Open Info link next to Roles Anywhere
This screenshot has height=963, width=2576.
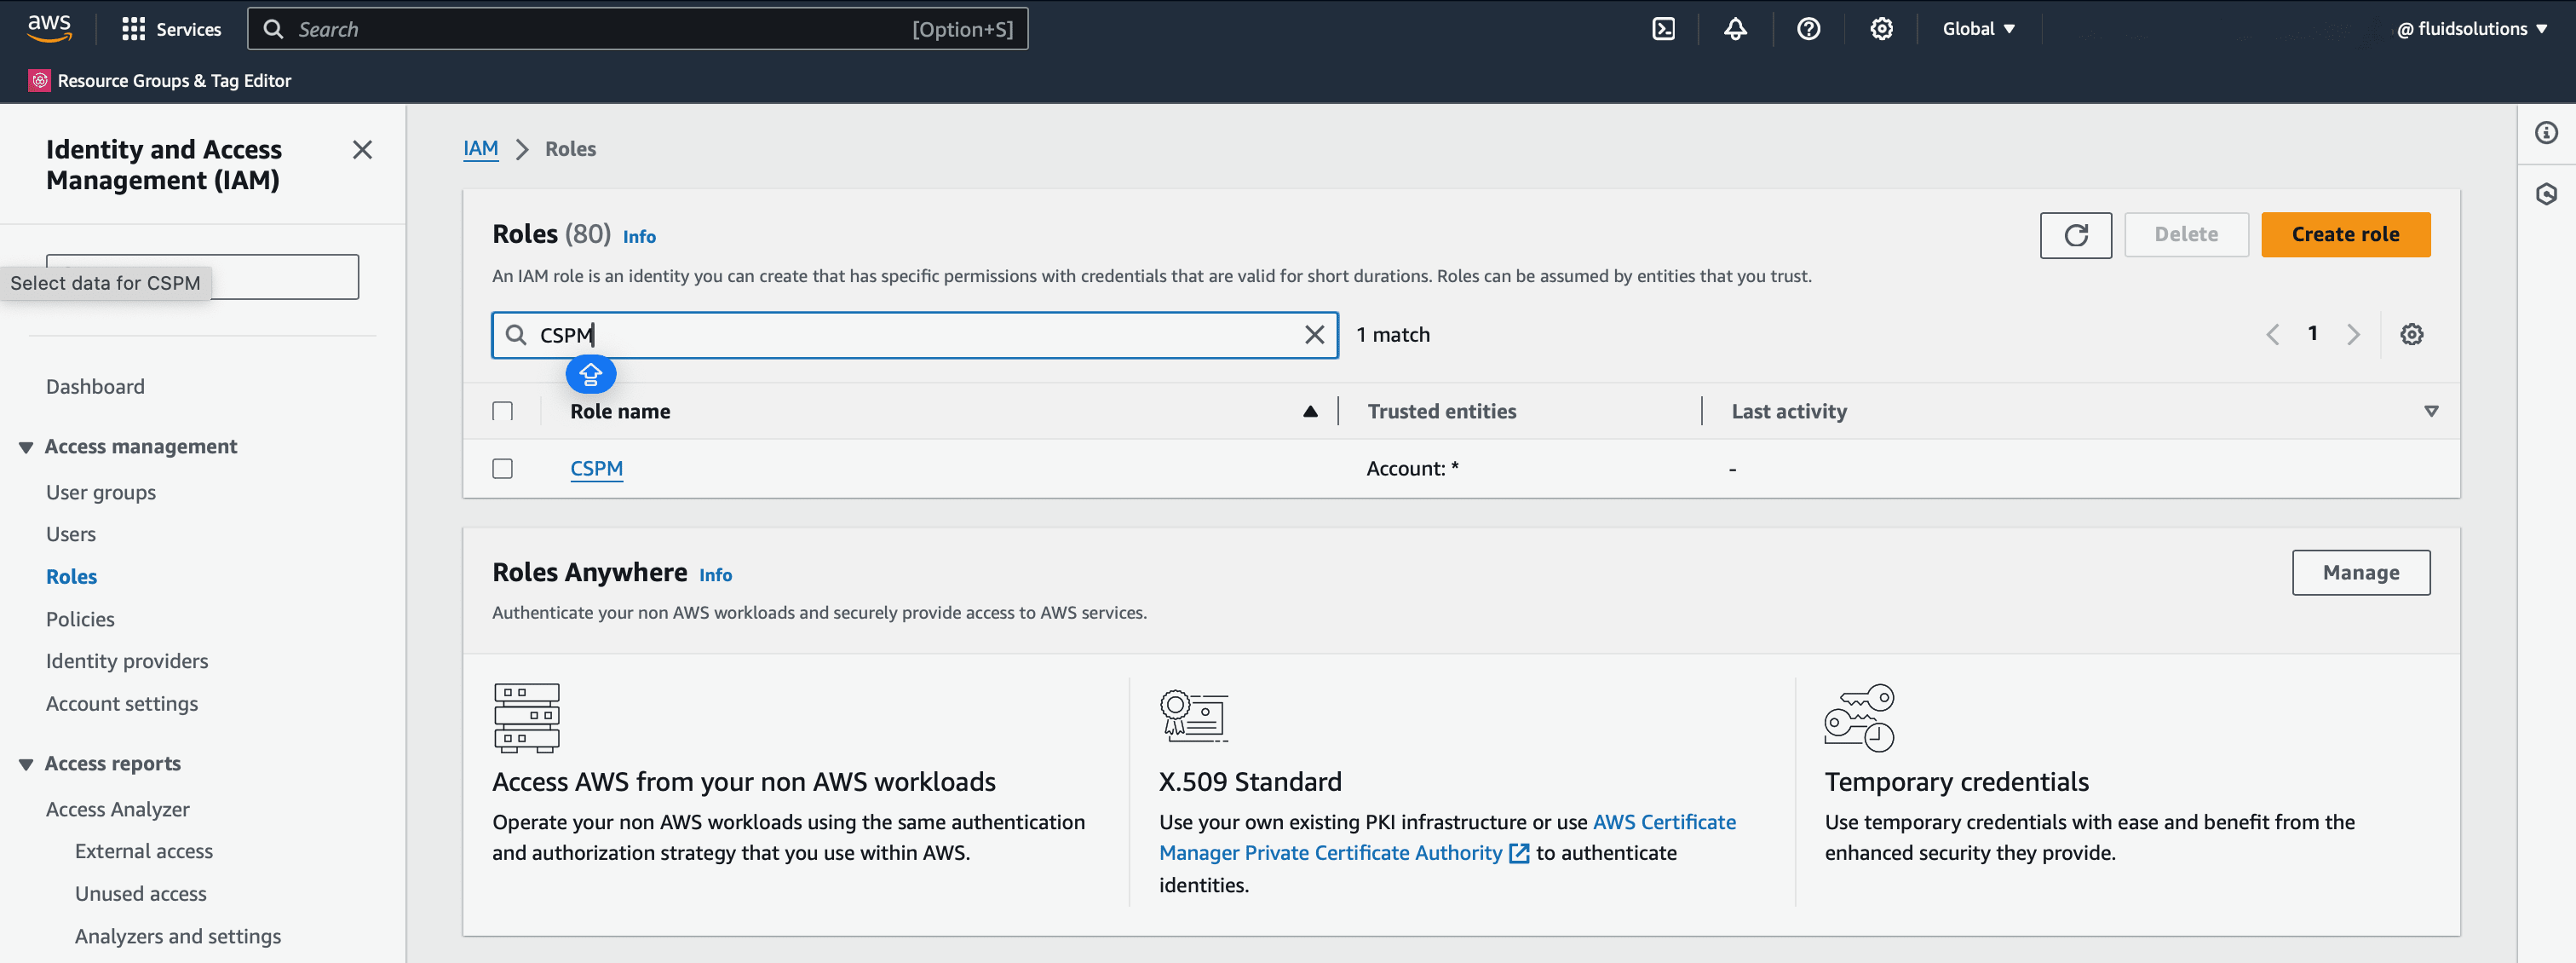click(715, 575)
